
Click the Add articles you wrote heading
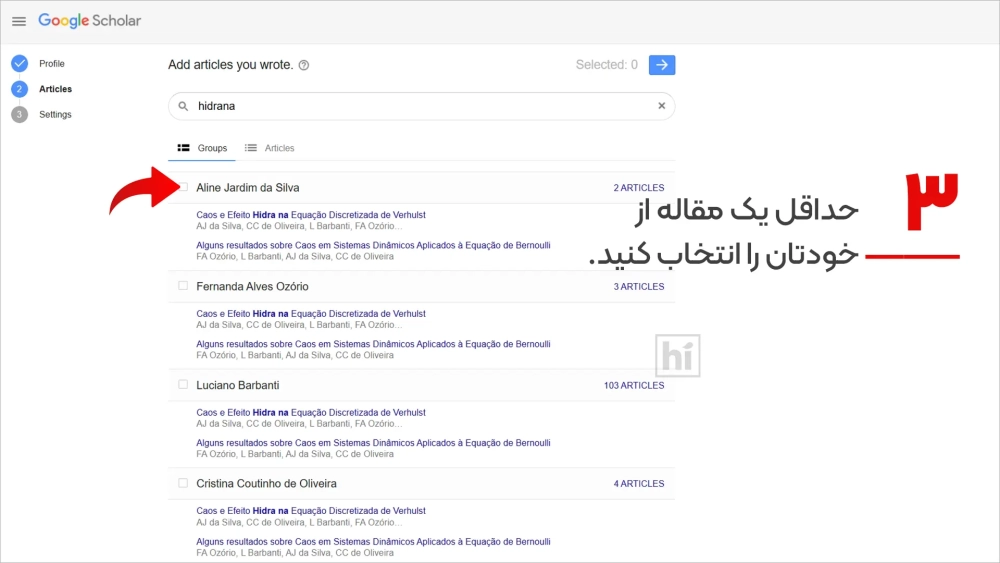(x=230, y=64)
